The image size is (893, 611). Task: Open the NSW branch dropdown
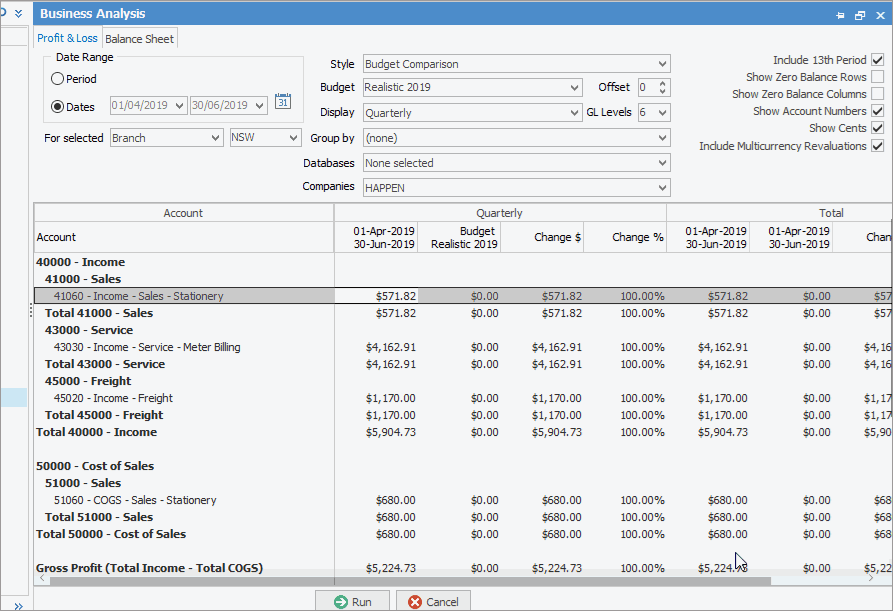[293, 138]
